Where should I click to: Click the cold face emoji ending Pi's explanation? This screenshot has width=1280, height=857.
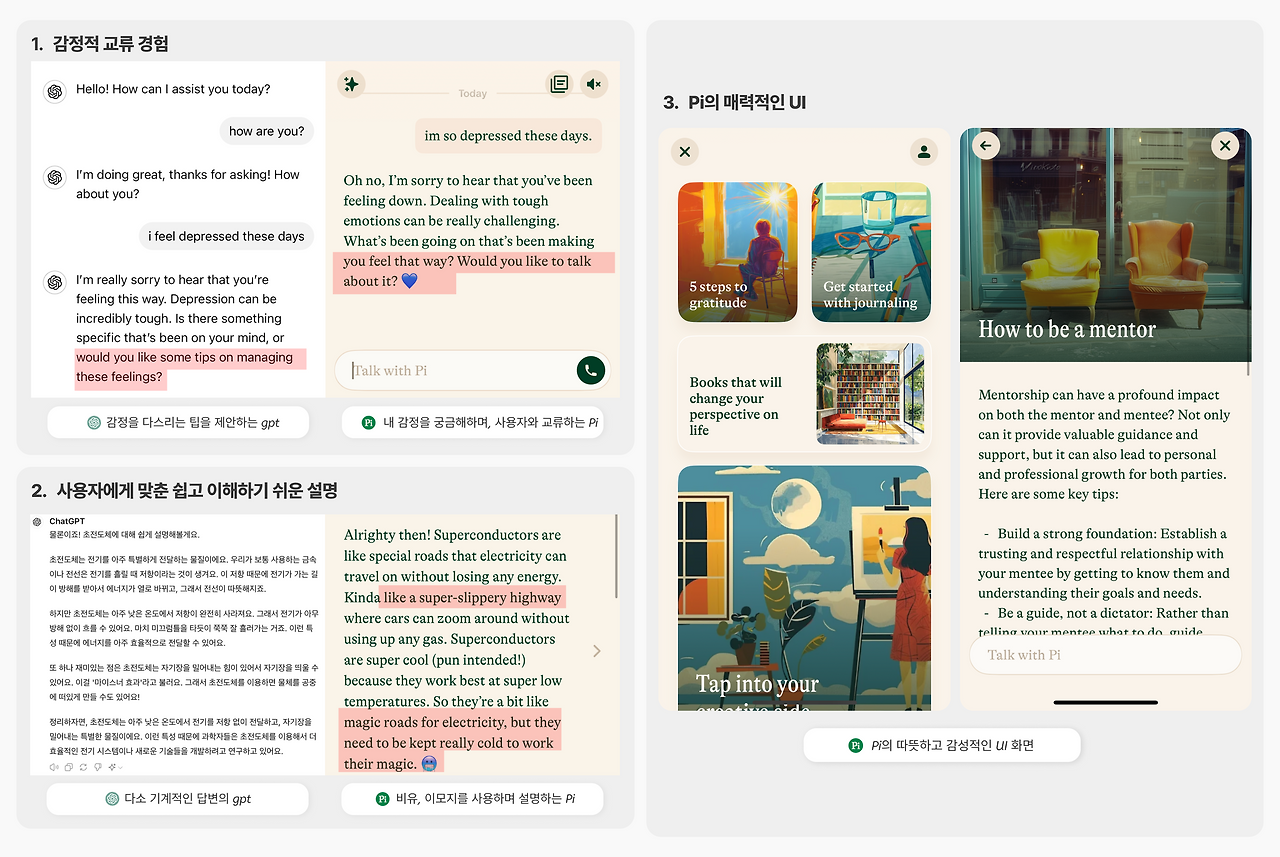click(x=429, y=764)
